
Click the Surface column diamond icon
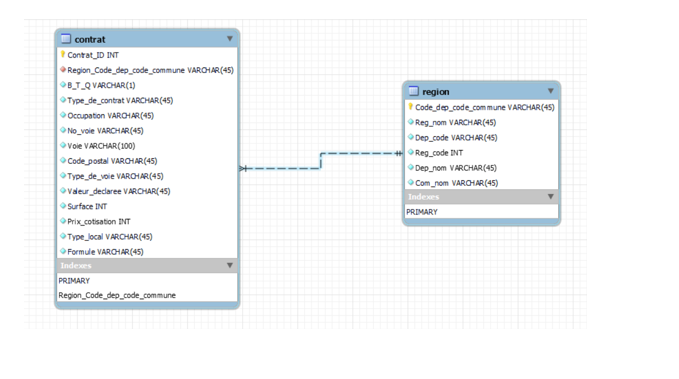tap(63, 206)
